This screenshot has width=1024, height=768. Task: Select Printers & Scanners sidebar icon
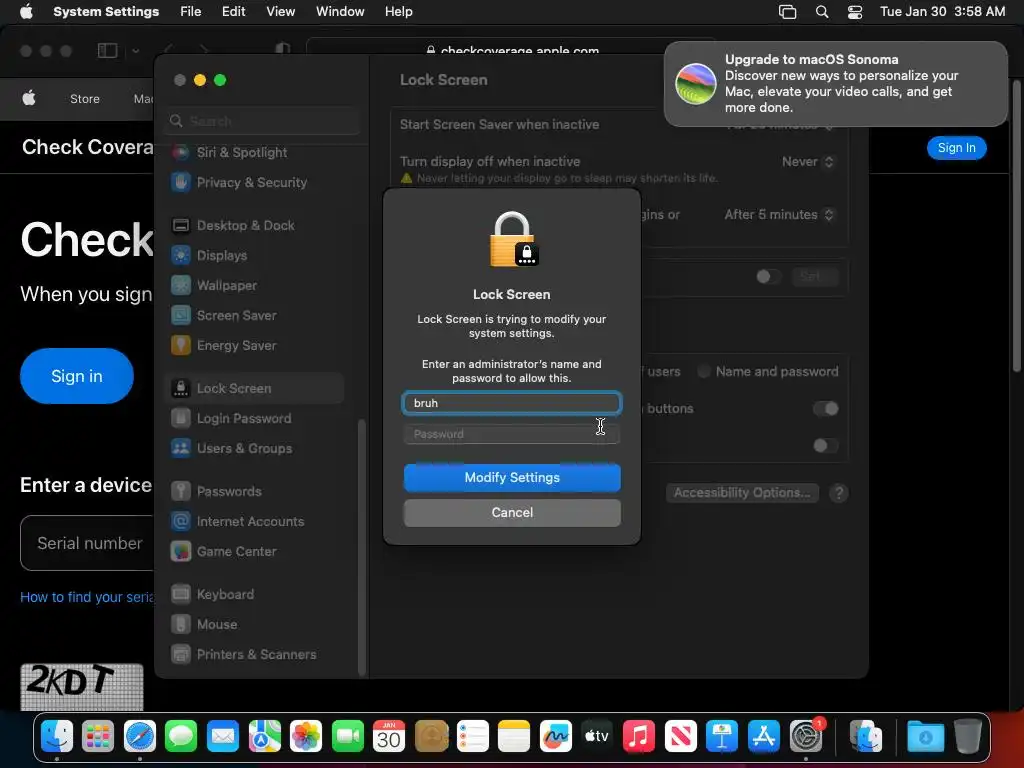tap(181, 654)
